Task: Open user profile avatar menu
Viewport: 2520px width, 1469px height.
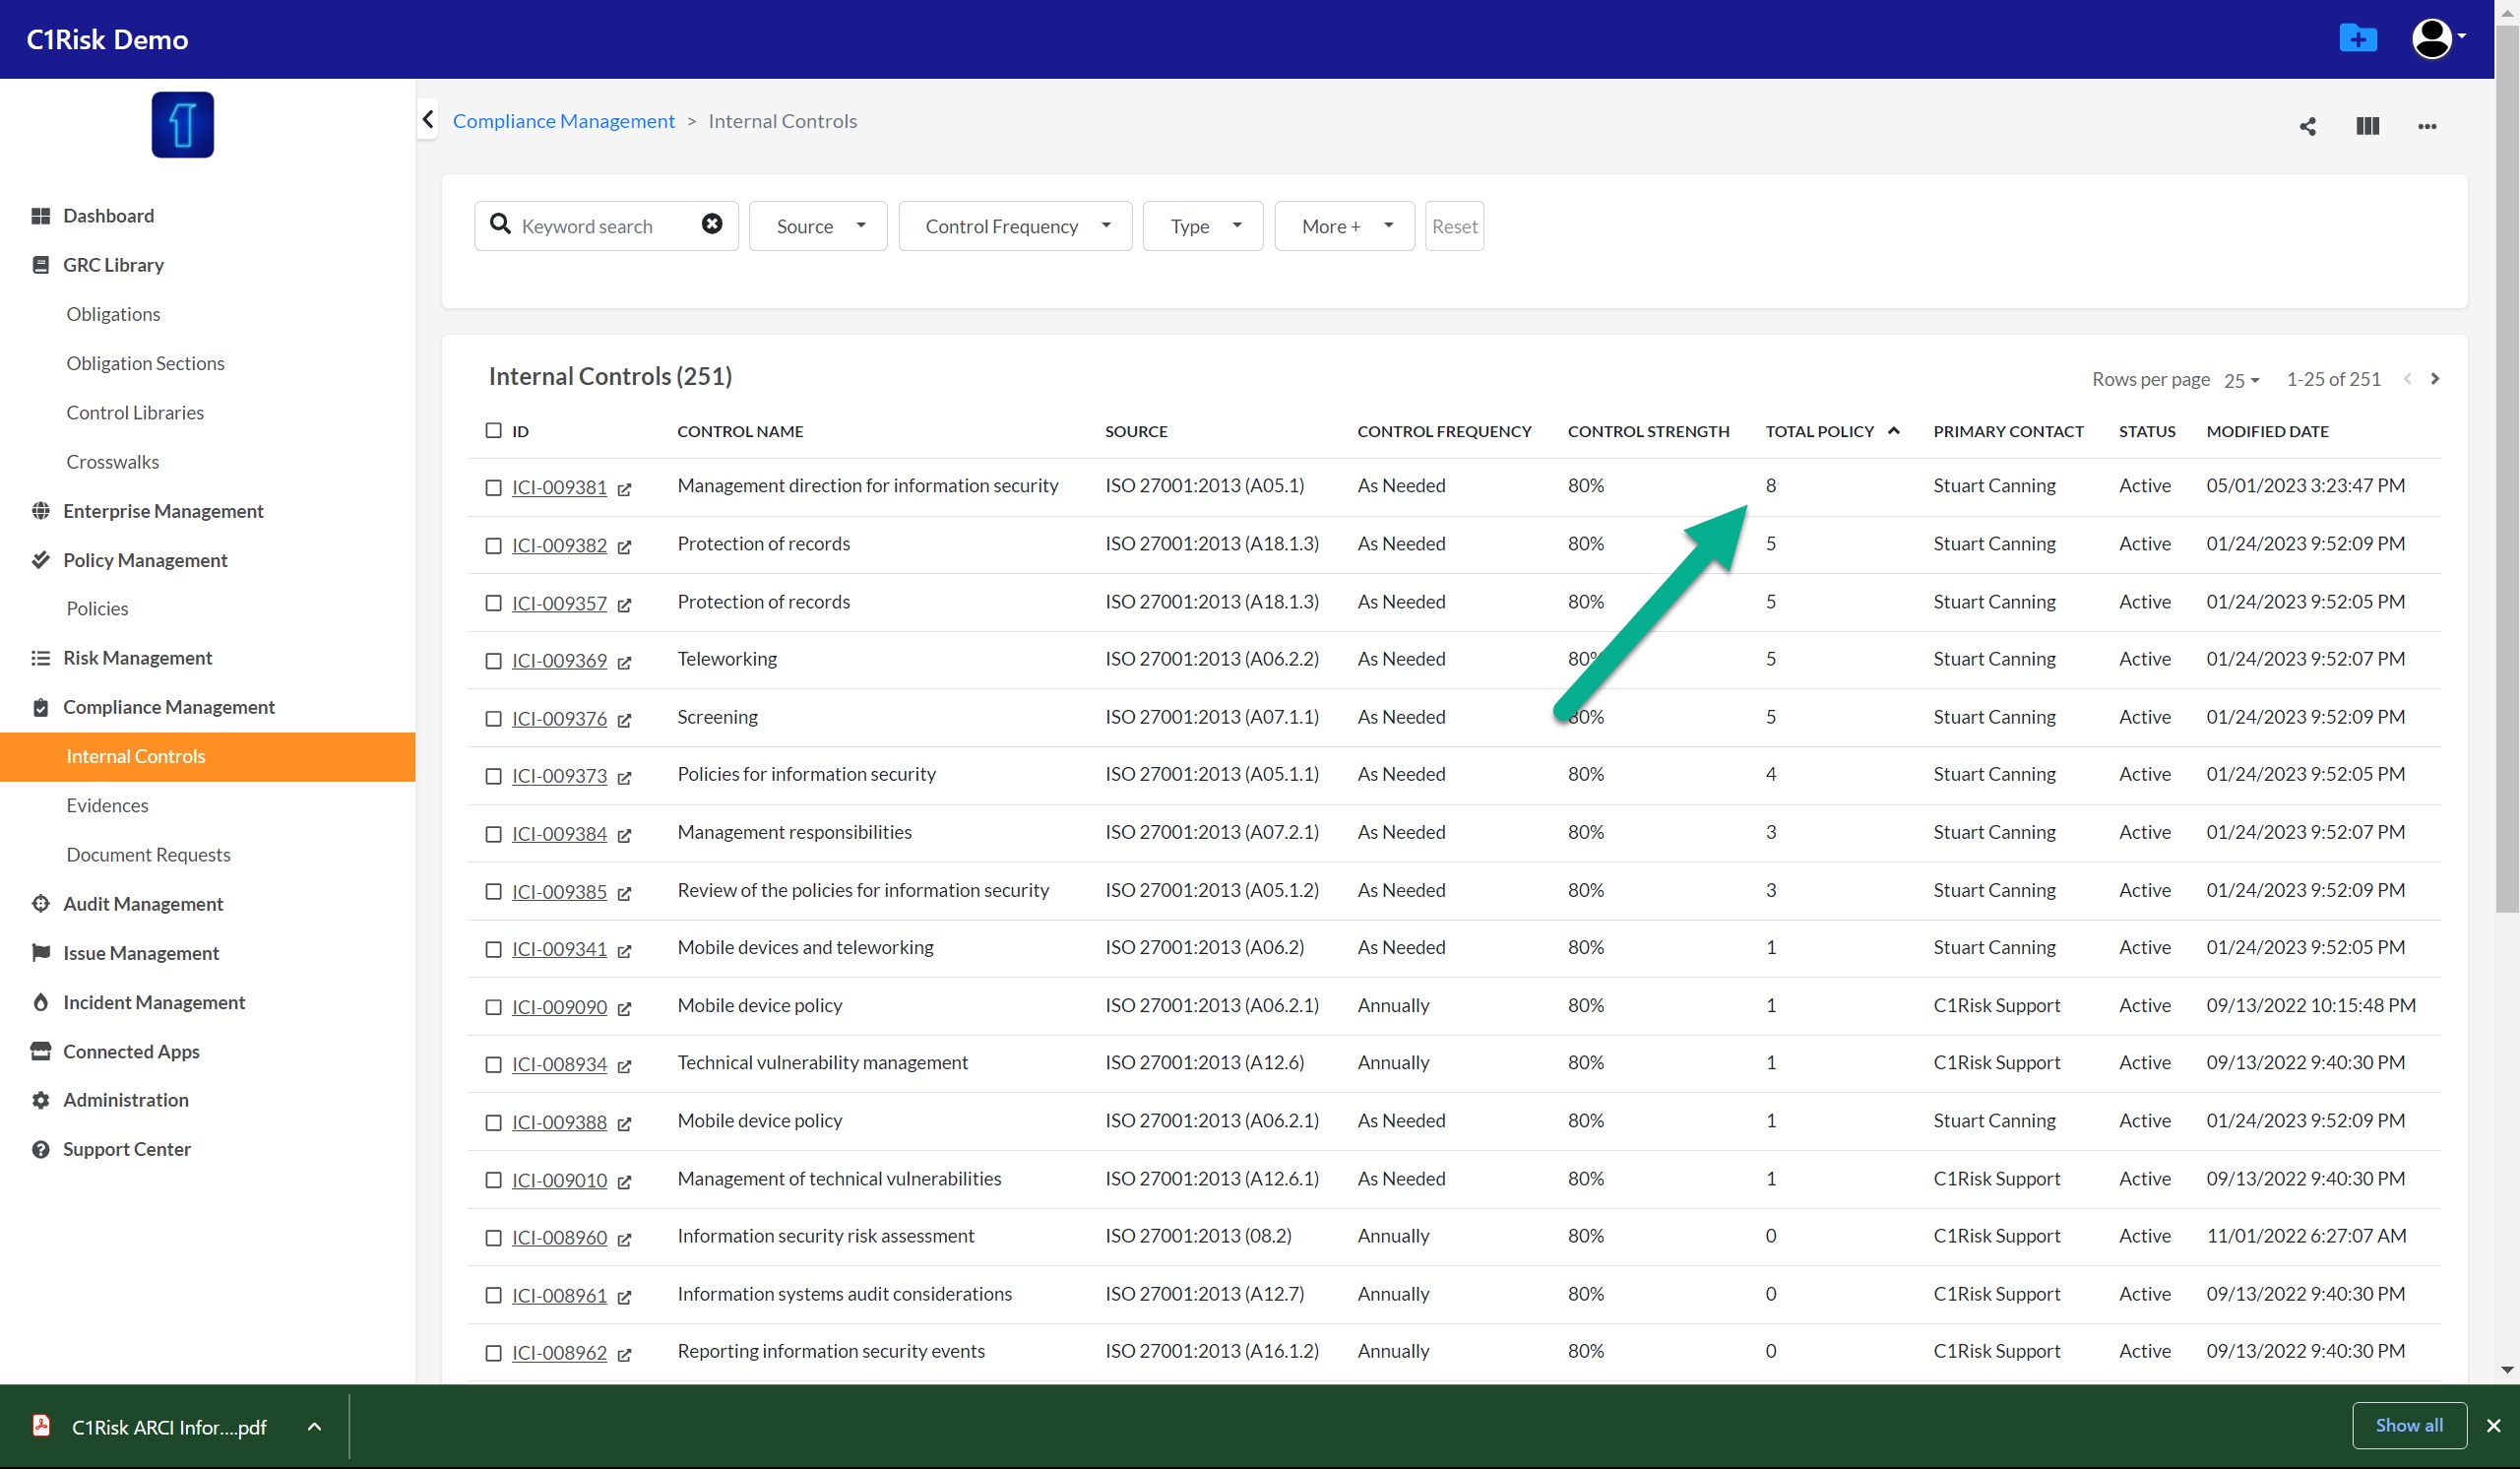Action: 2434,39
